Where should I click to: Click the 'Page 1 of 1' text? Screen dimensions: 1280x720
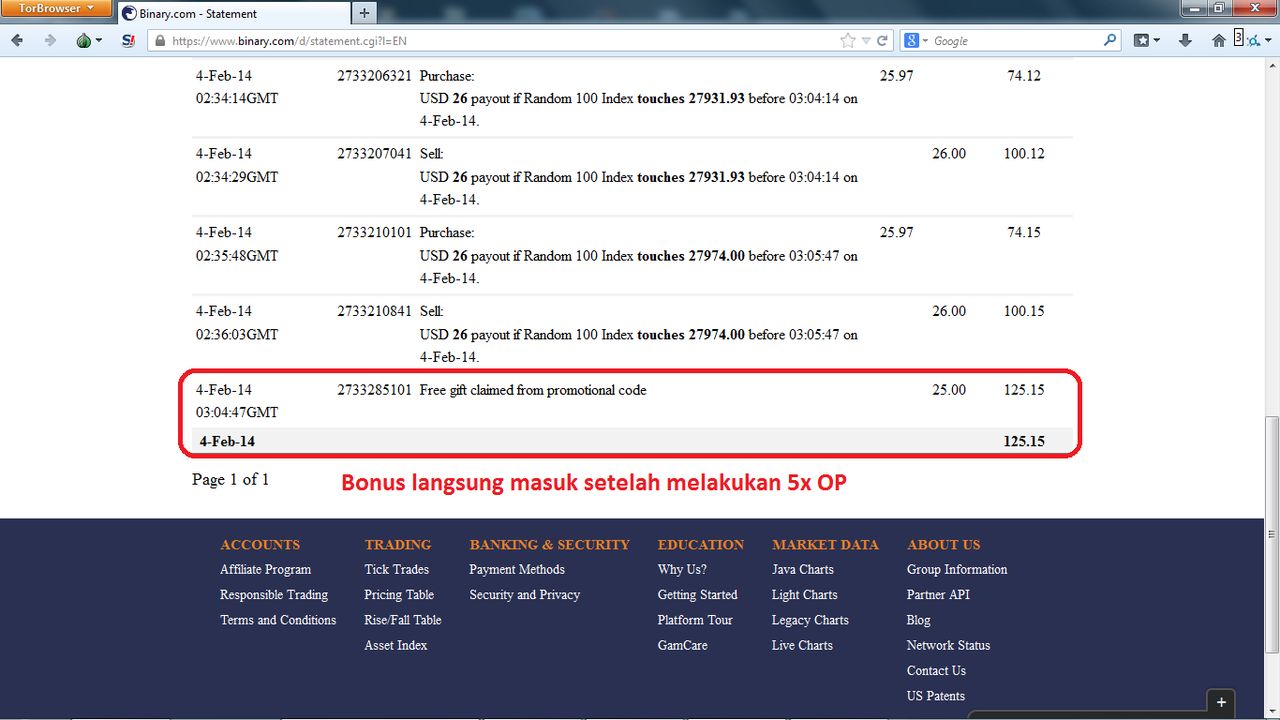[x=230, y=480]
